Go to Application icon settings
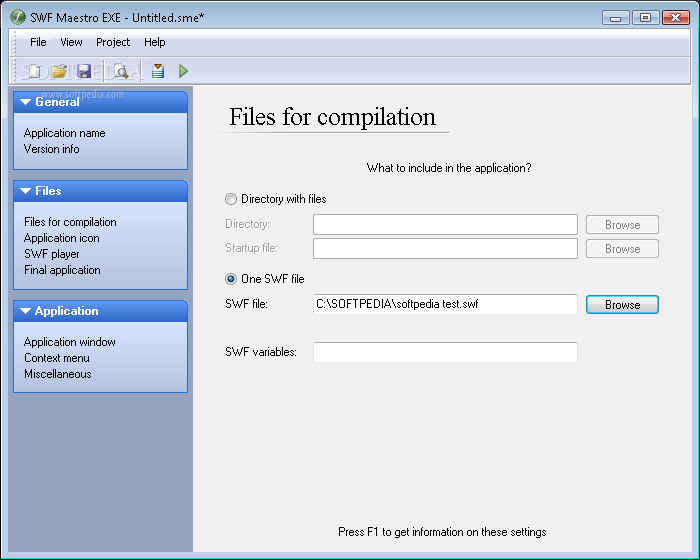 [x=62, y=238]
